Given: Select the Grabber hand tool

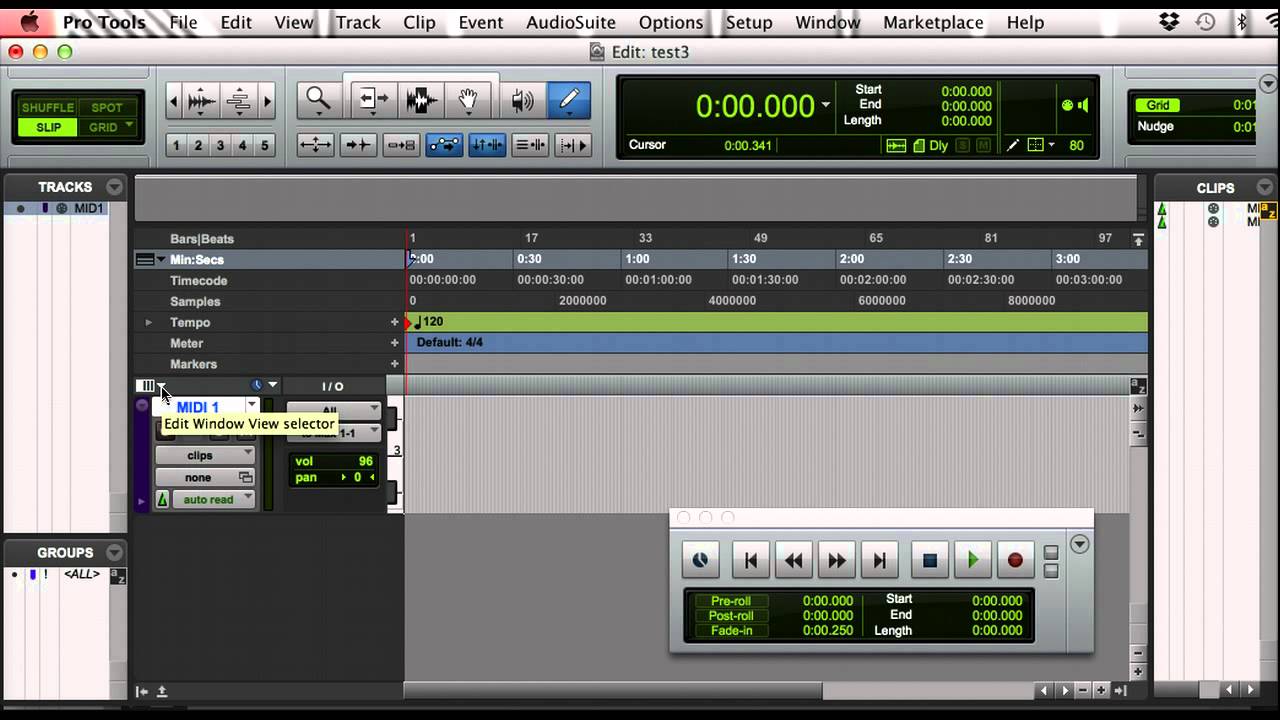Looking at the screenshot, I should [x=468, y=99].
